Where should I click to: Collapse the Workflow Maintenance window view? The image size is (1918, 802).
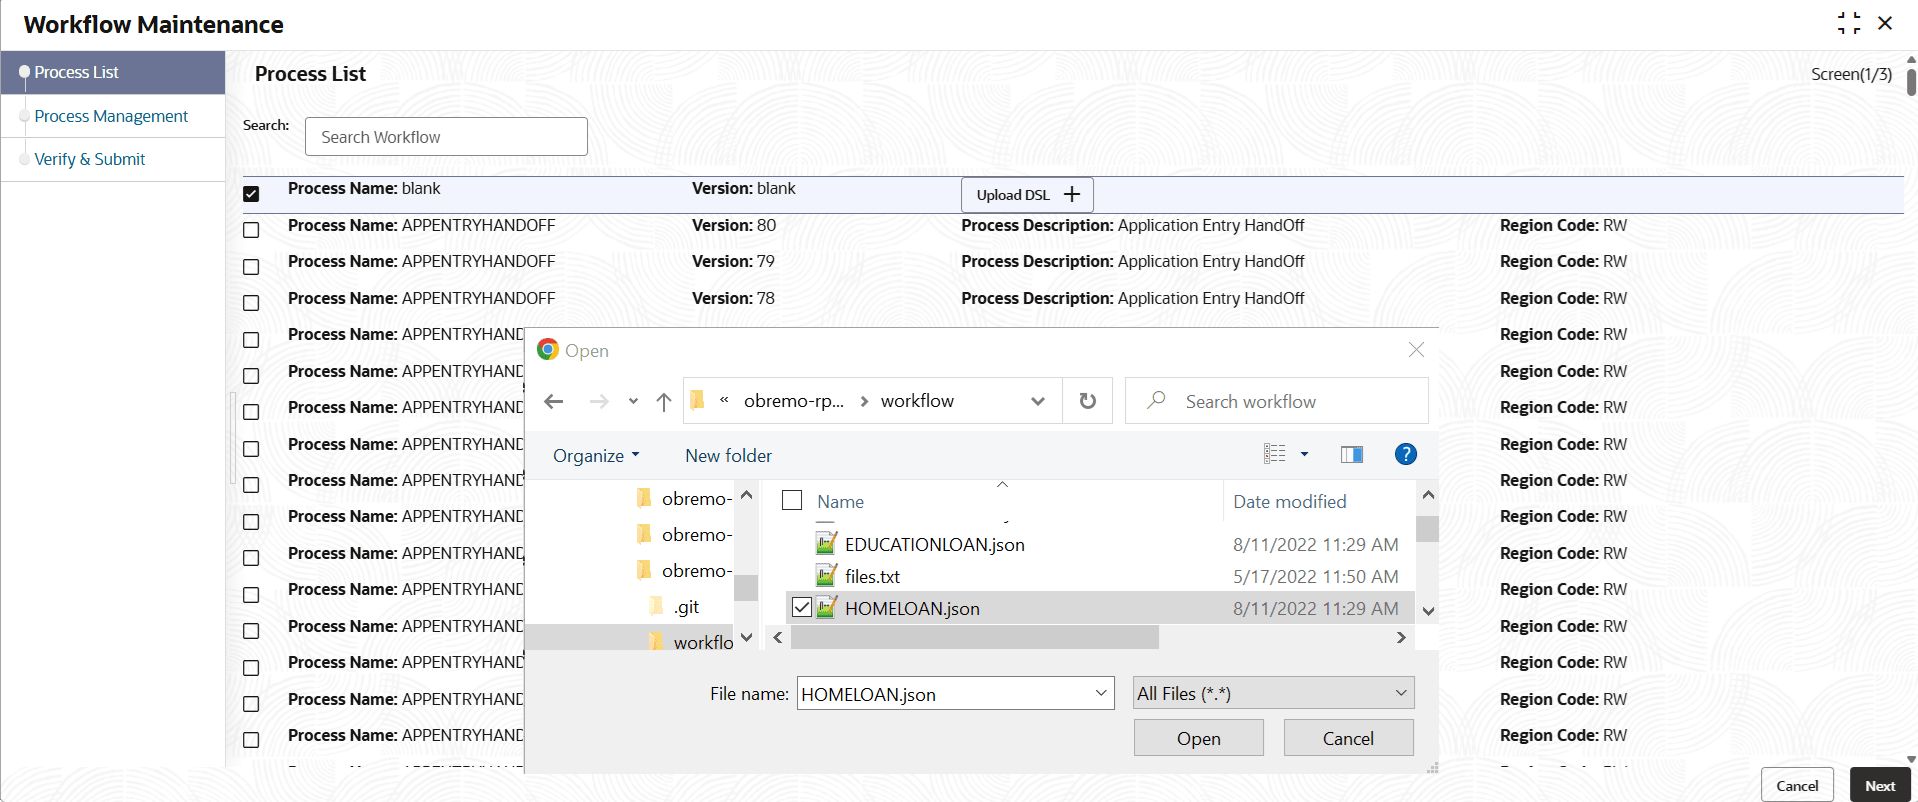click(1849, 23)
